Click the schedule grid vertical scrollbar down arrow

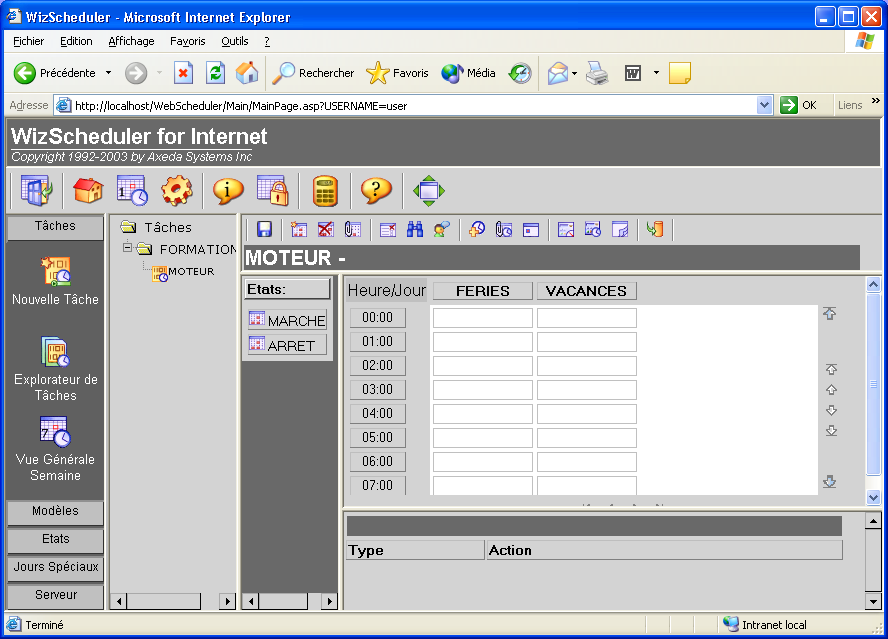[873, 497]
